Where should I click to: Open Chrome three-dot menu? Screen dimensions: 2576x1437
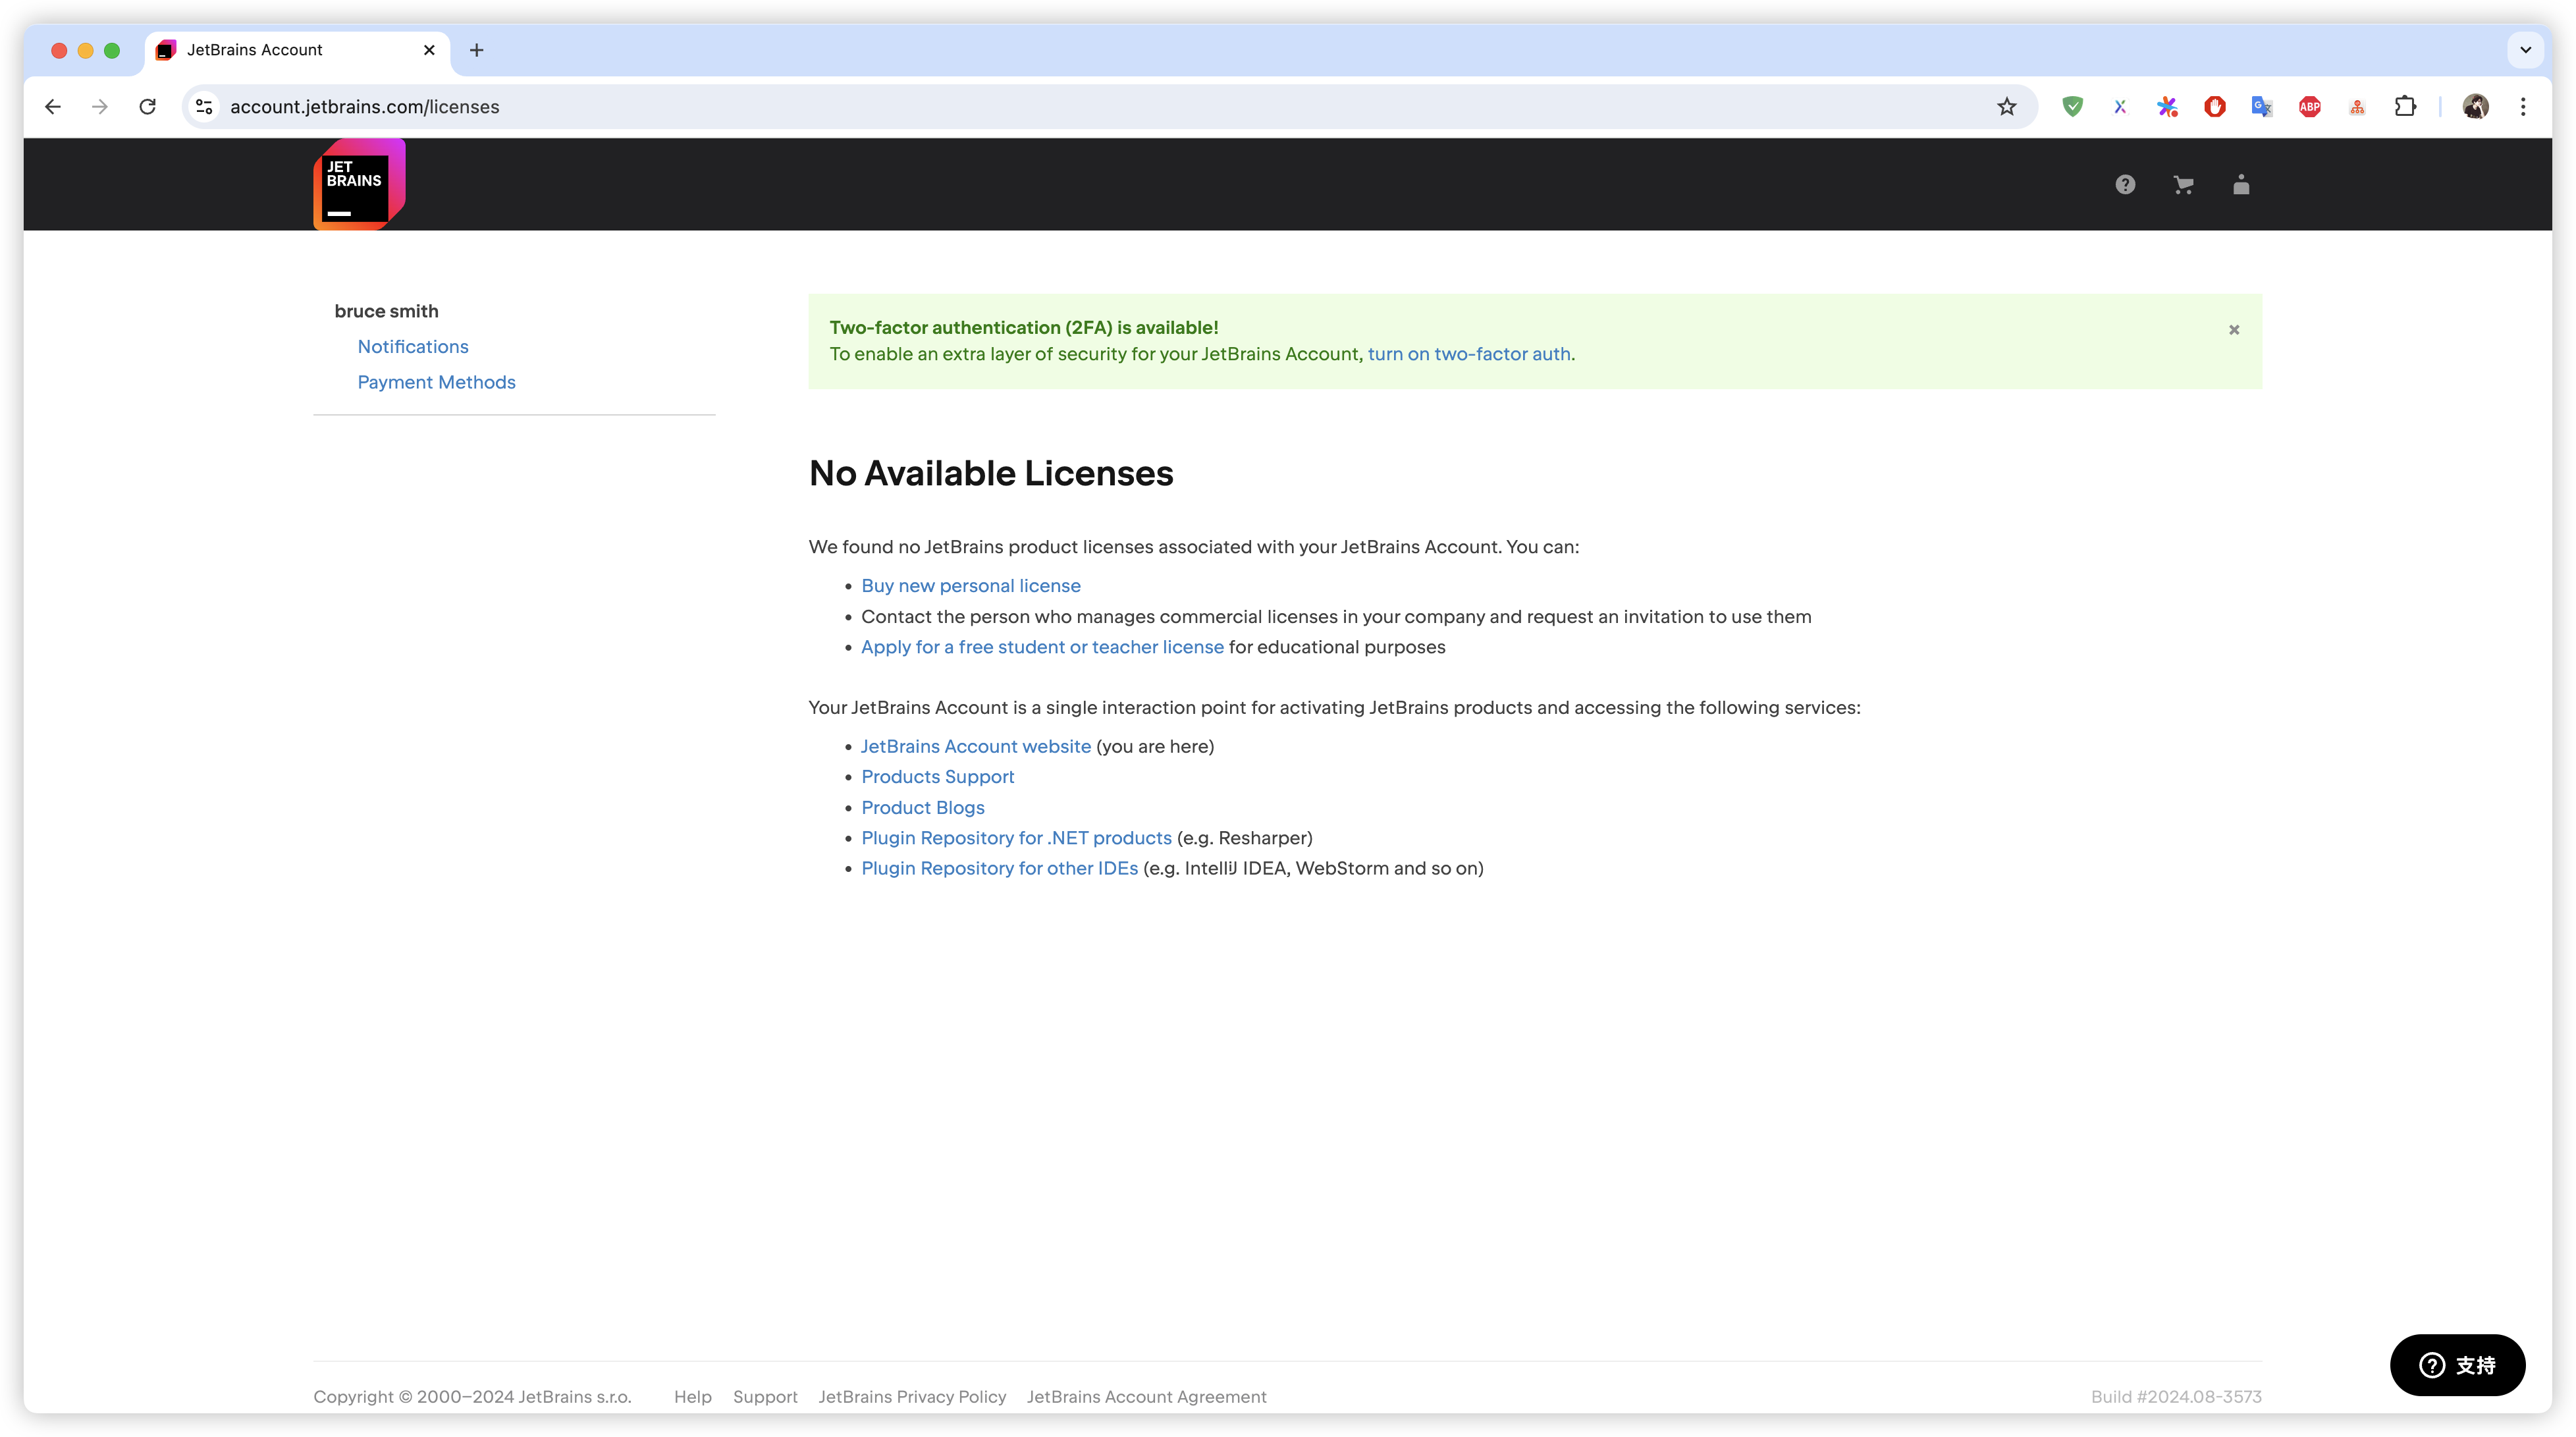2523,107
